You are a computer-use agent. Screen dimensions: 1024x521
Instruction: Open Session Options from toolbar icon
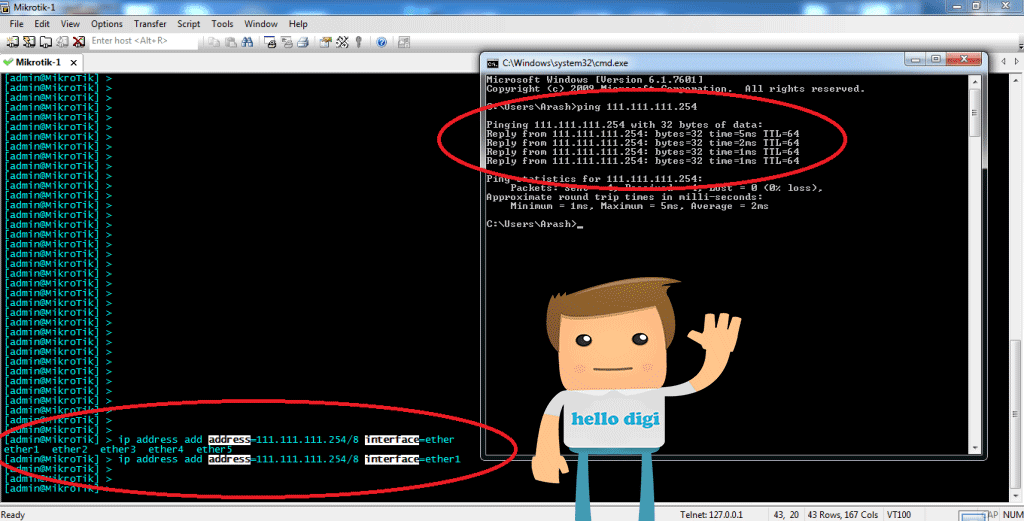coord(326,42)
